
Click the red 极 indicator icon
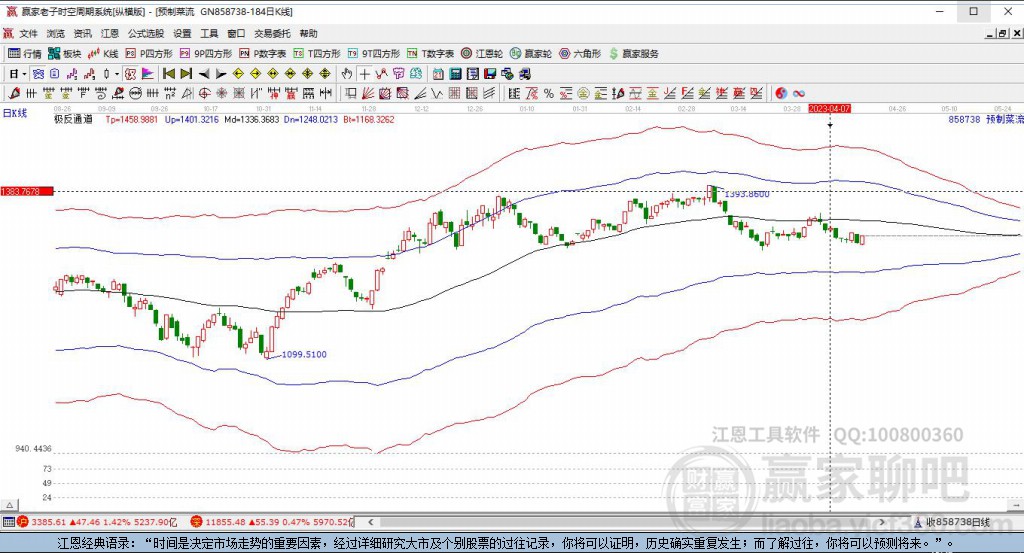[130, 74]
